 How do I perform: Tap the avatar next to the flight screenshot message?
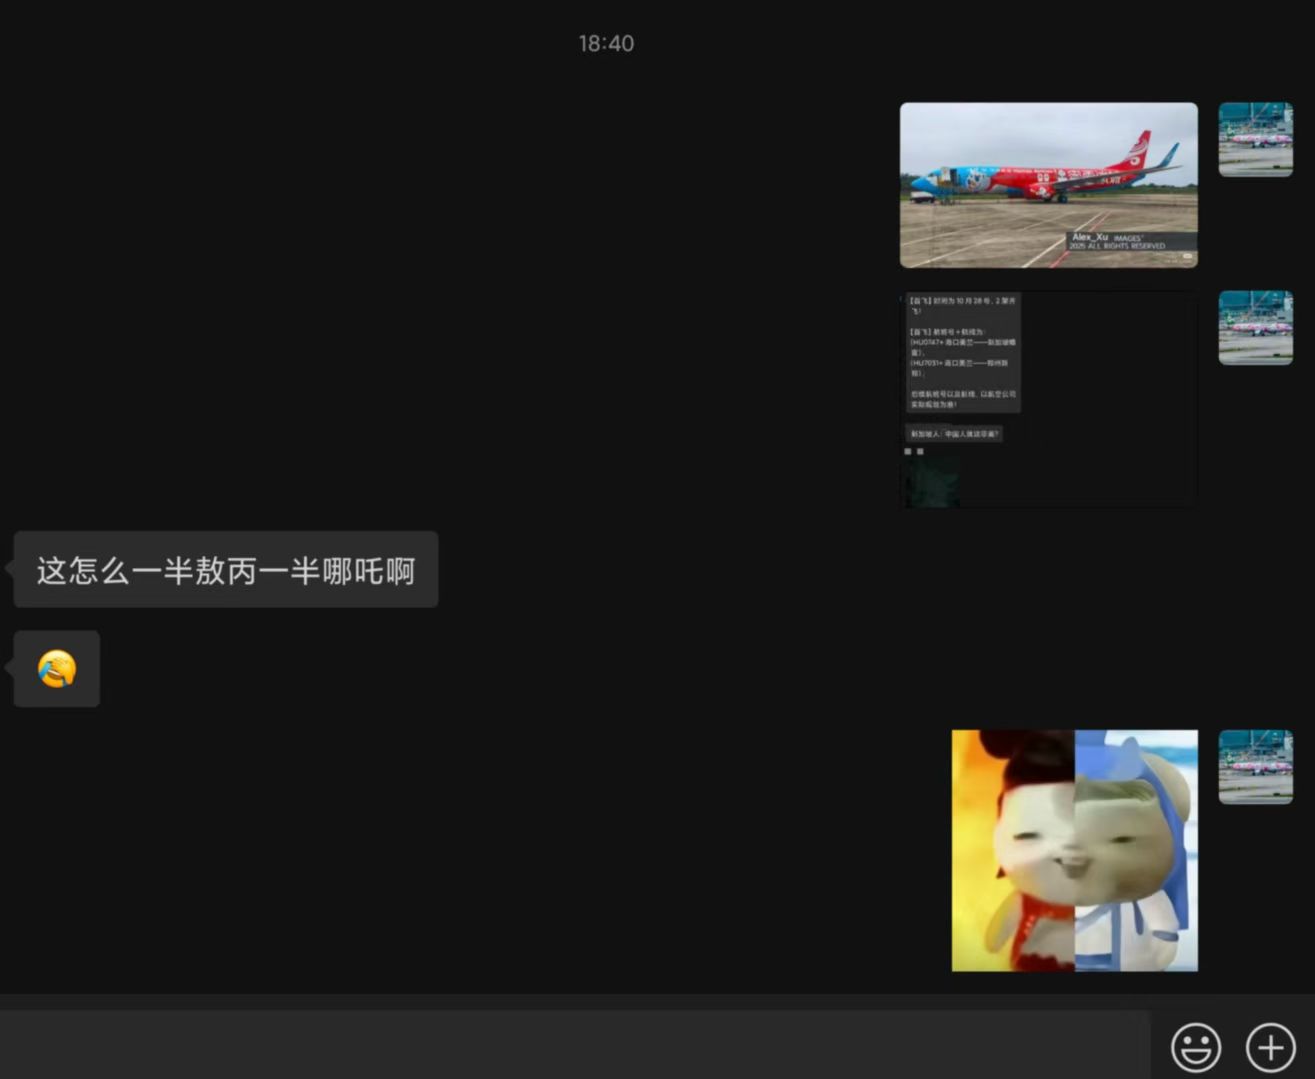coord(1255,328)
